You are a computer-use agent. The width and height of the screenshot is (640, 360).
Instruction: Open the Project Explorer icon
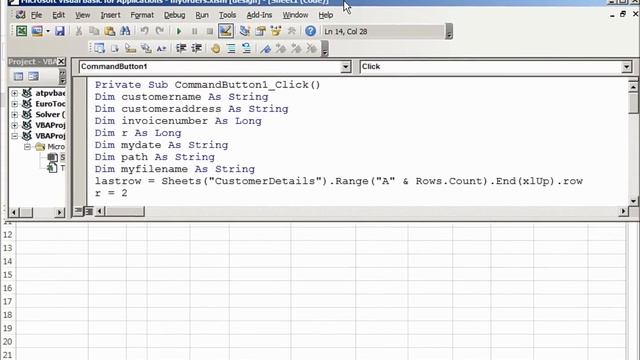tap(244, 31)
